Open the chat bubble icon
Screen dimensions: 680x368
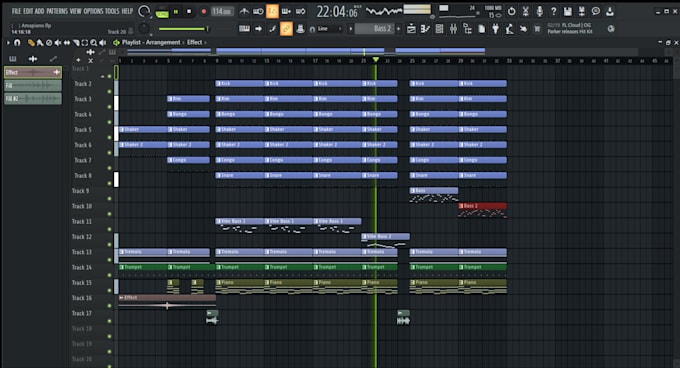click(596, 11)
